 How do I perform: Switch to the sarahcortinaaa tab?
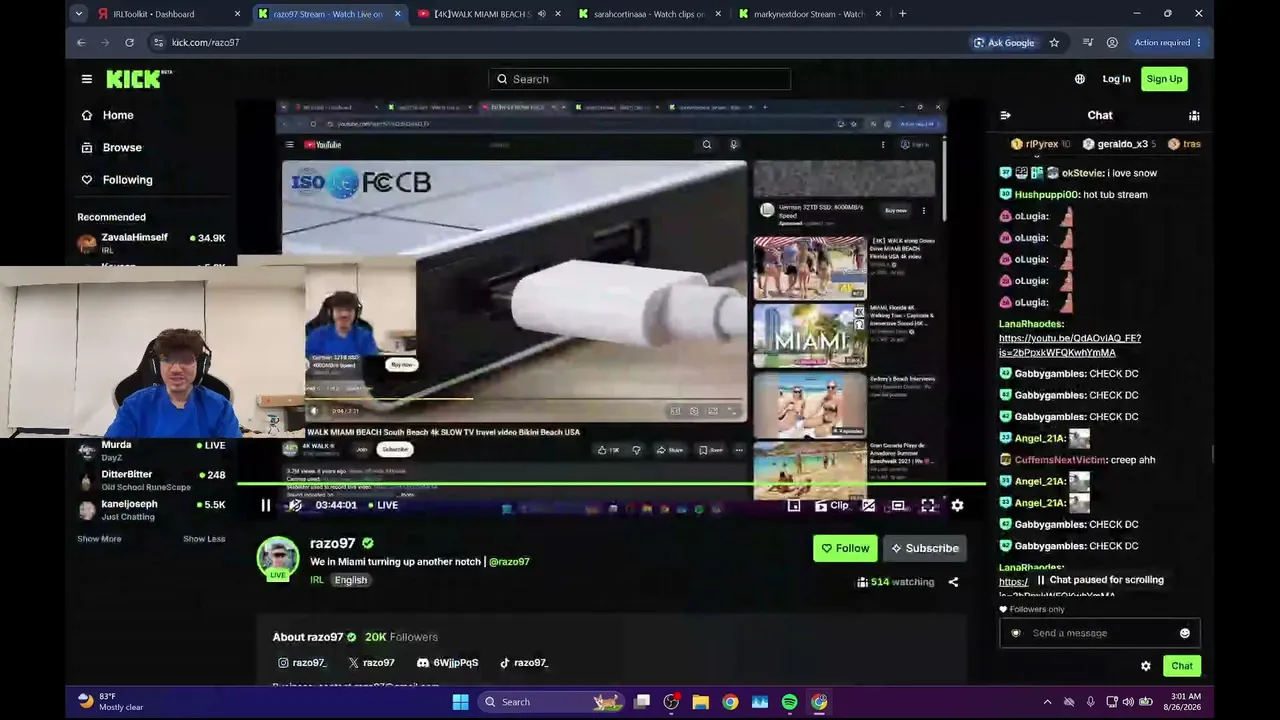pyautogui.click(x=648, y=14)
